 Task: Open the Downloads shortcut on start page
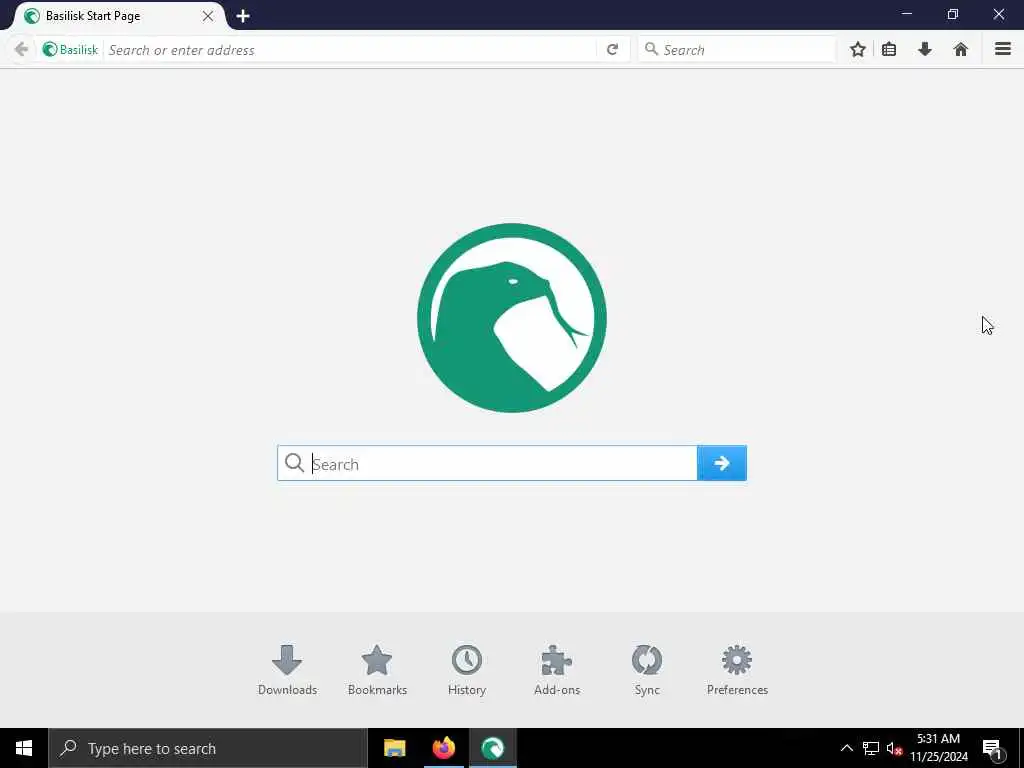pos(287,670)
